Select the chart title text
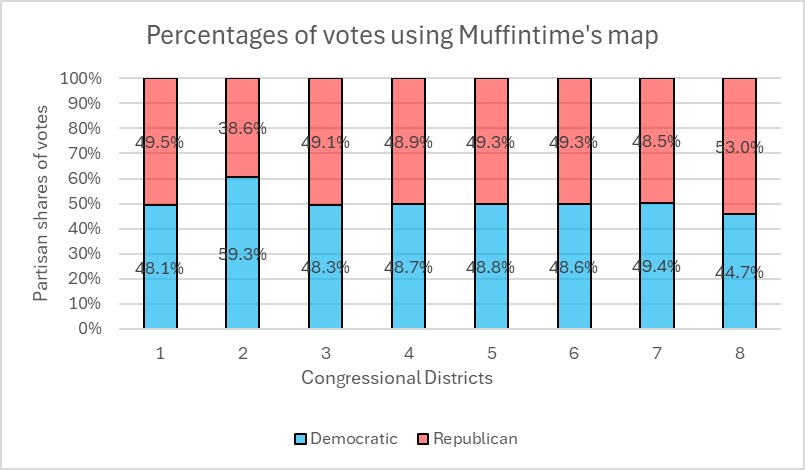805x470 pixels. [x=402, y=36]
